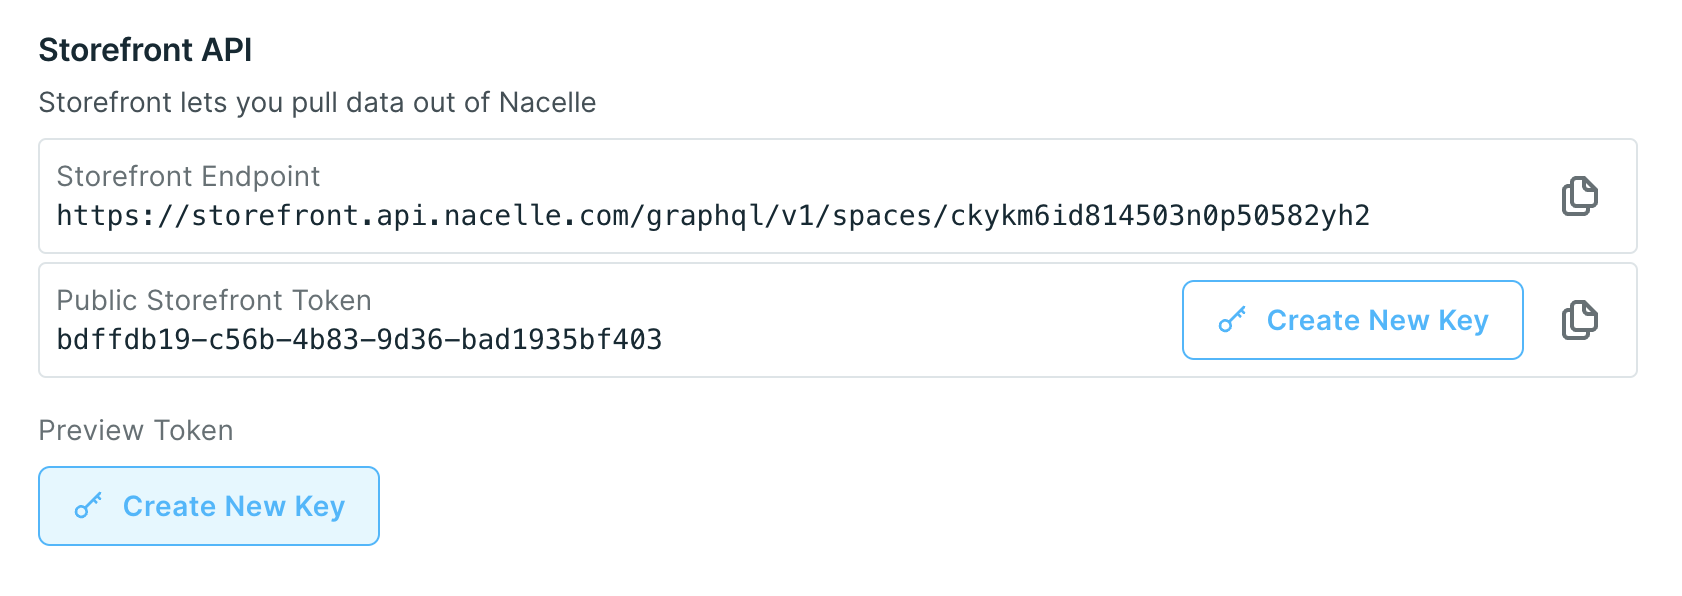Viewport: 1682px width, 596px height.
Task: Click the Storefront API heading
Action: [145, 50]
